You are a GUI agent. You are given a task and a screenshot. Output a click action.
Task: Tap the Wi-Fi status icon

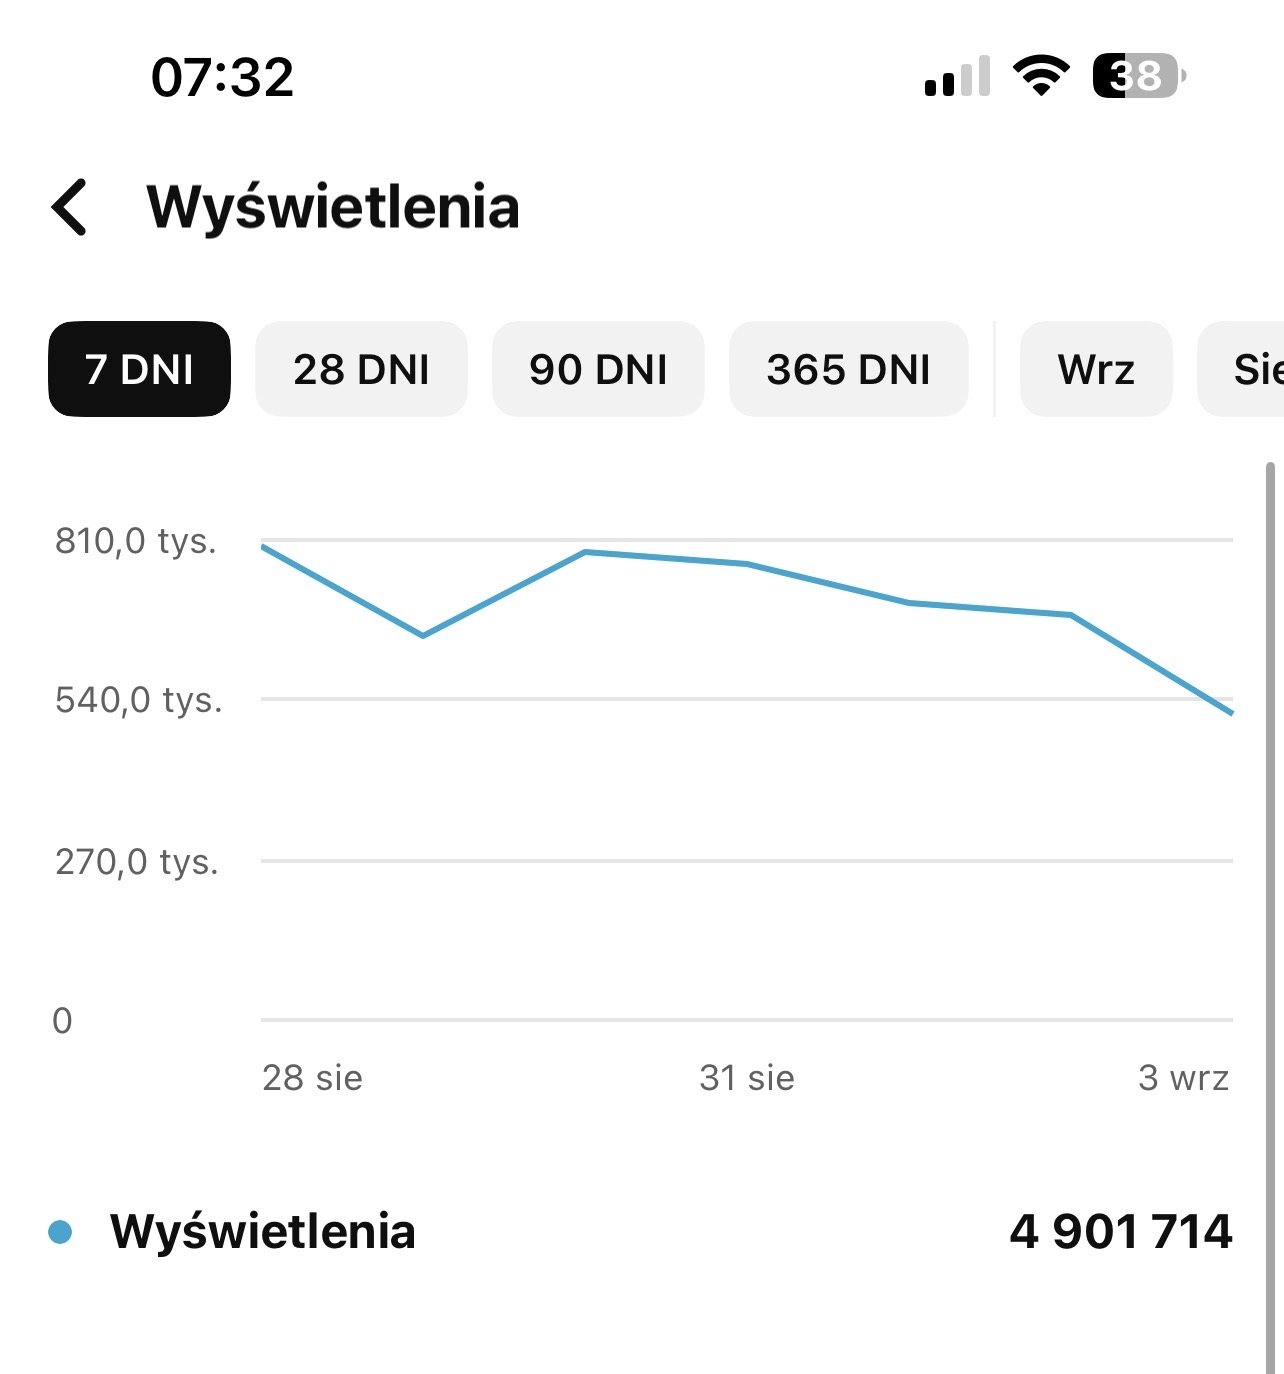1041,75
